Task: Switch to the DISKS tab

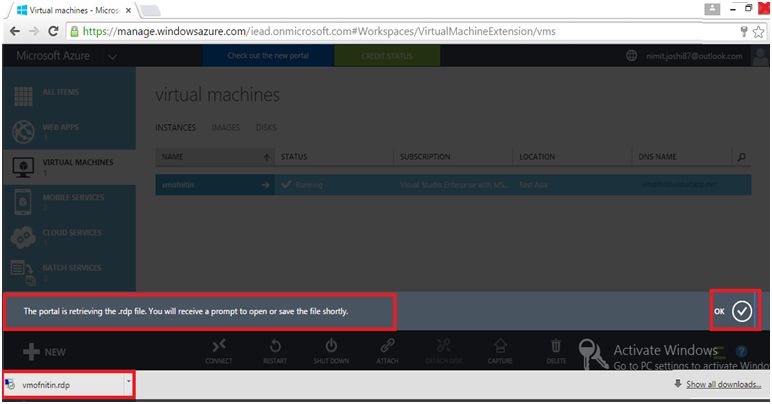Action: tap(266, 128)
